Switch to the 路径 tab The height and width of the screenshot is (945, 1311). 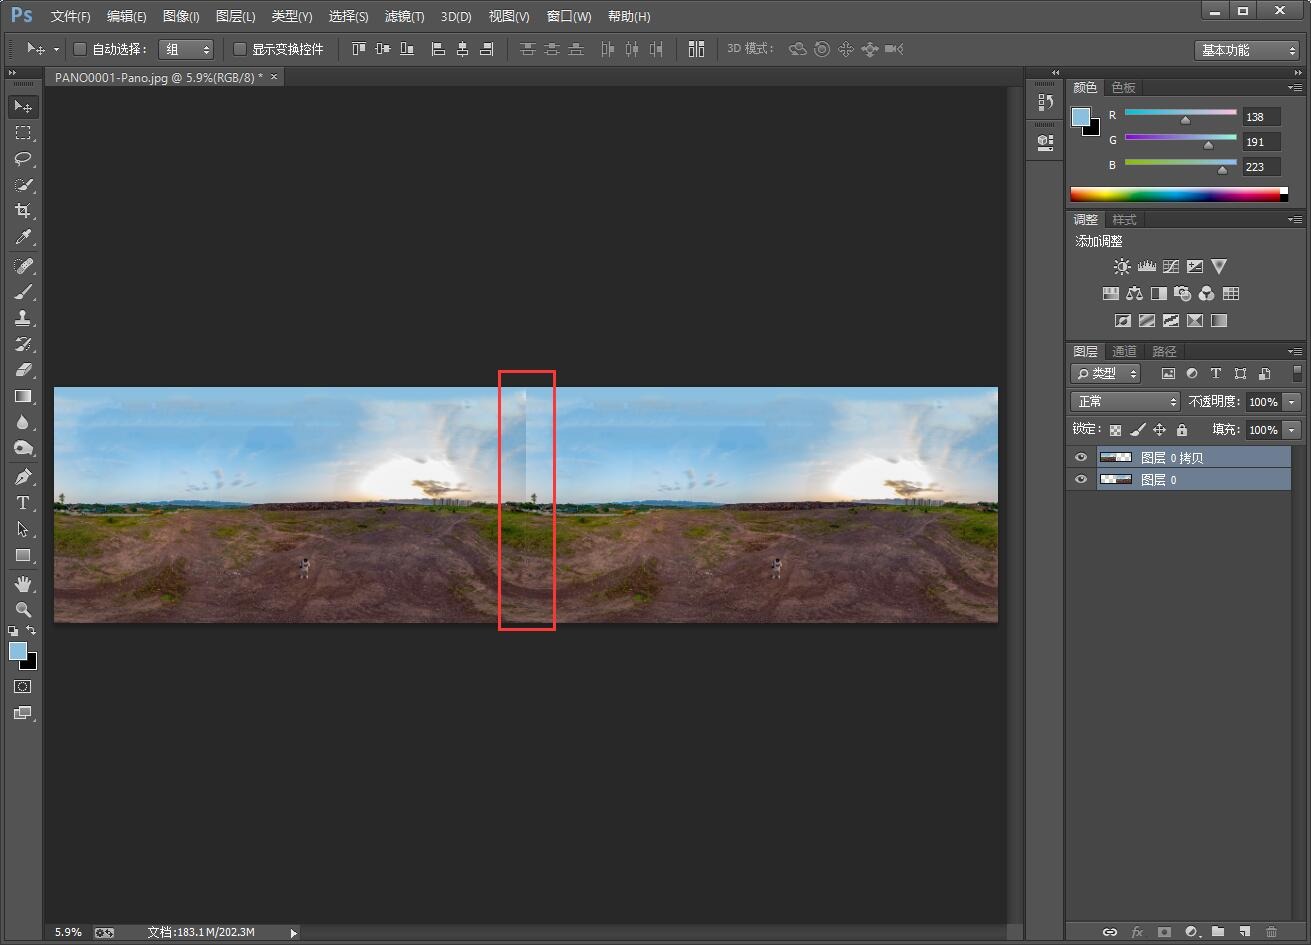[x=1164, y=351]
